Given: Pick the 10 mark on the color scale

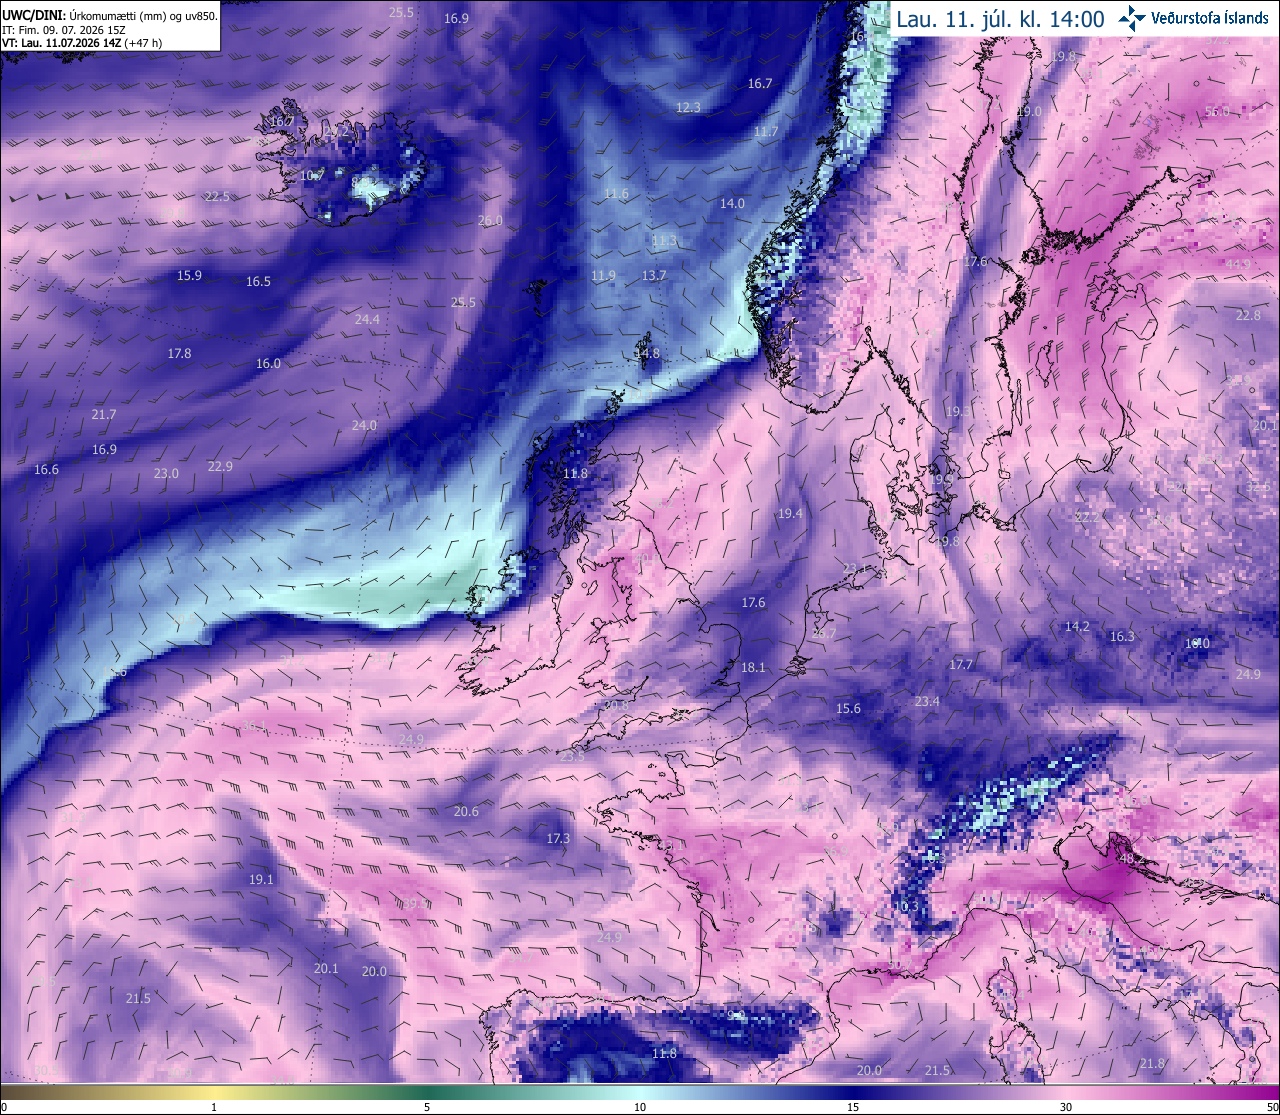Looking at the screenshot, I should point(640,1107).
